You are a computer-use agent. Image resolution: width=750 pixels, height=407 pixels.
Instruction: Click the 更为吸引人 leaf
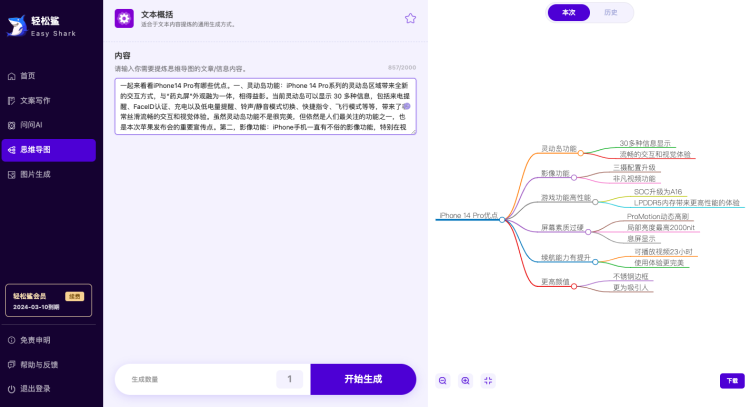pyautogui.click(x=630, y=287)
